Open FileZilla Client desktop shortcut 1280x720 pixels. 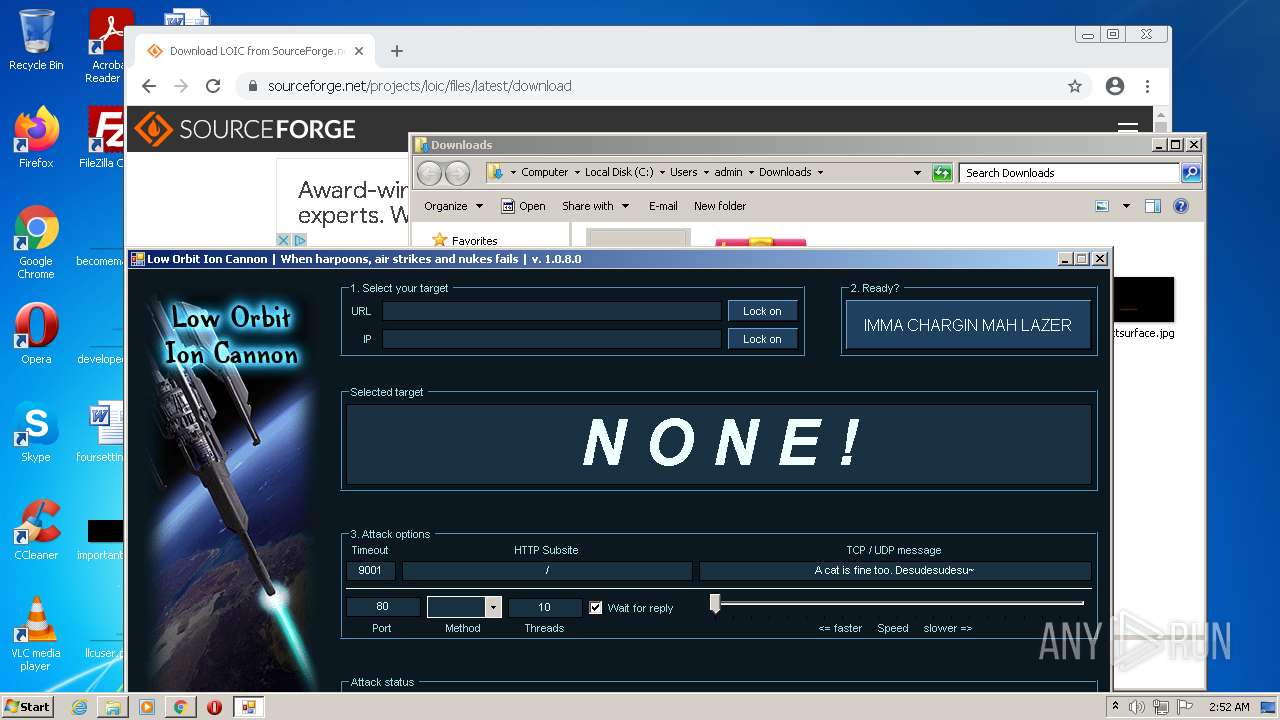pyautogui.click(x=104, y=138)
